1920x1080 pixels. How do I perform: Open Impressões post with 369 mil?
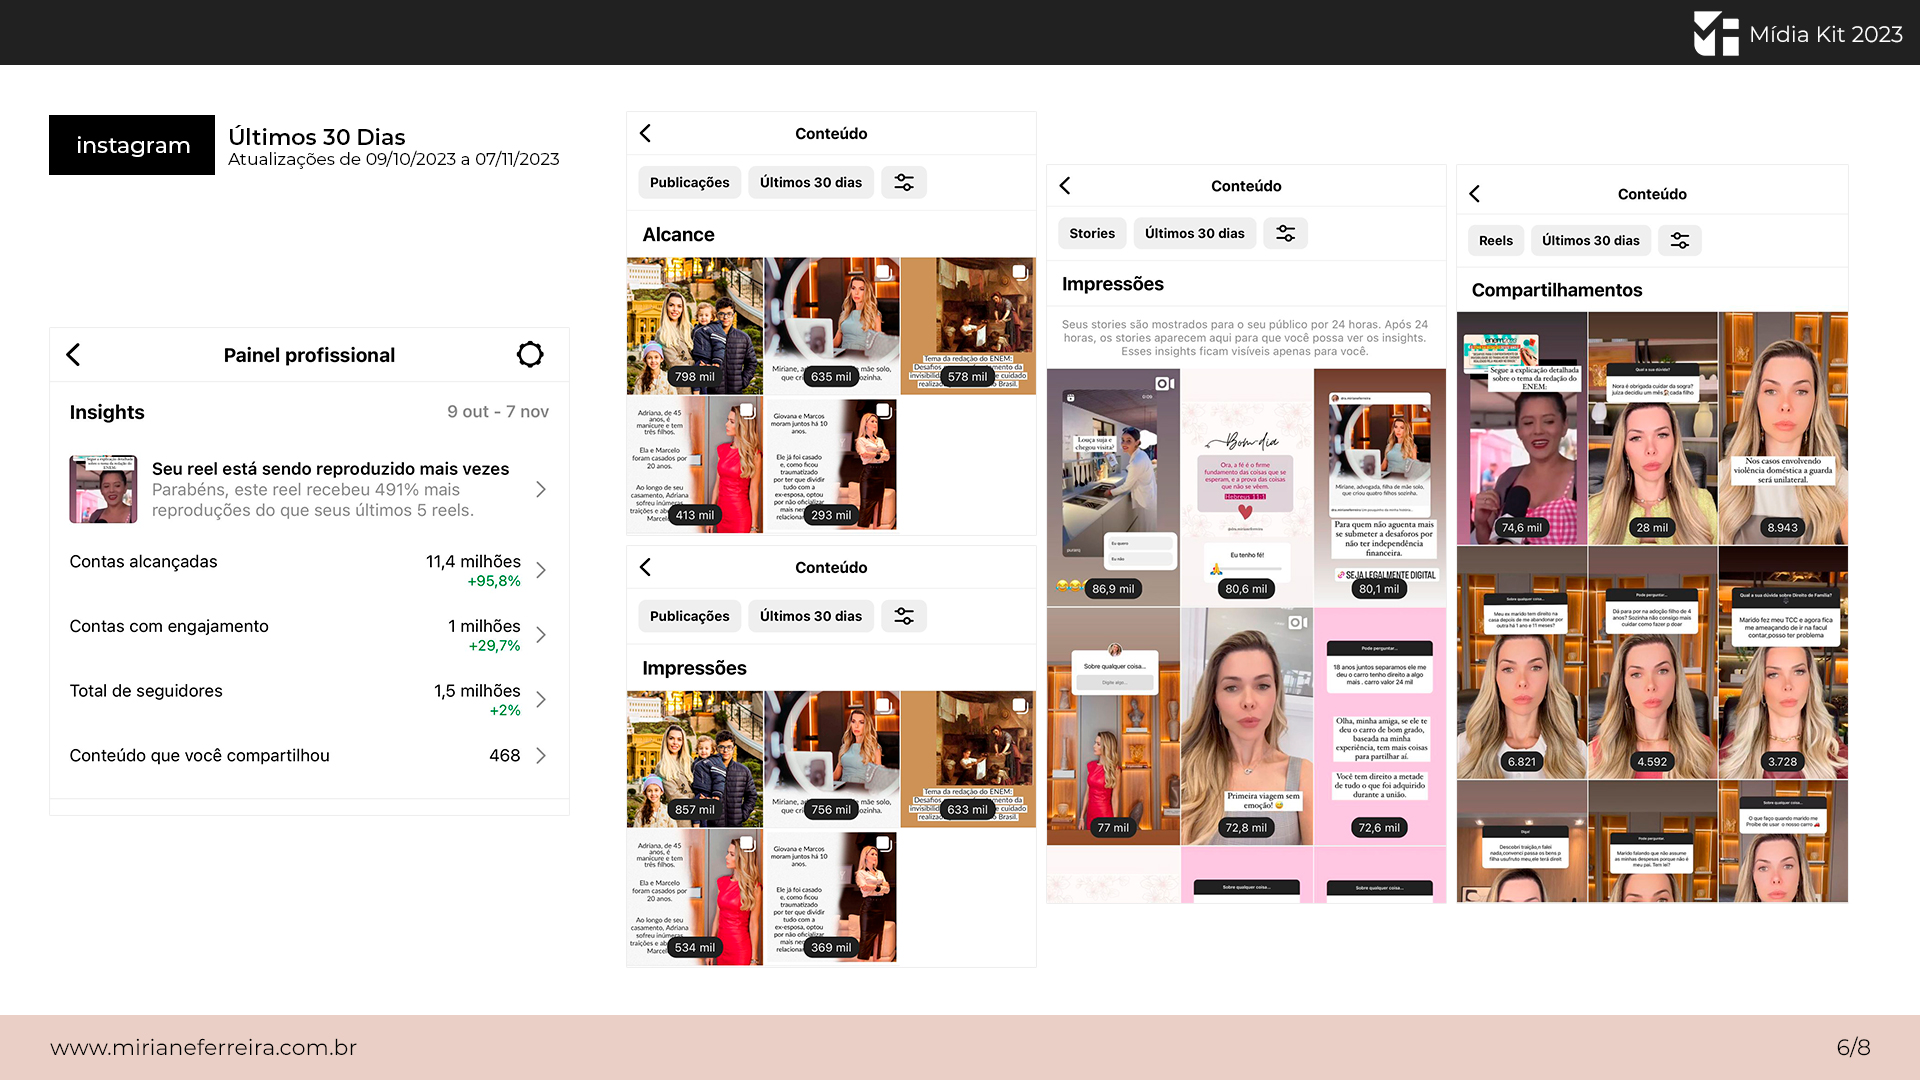pyautogui.click(x=832, y=897)
